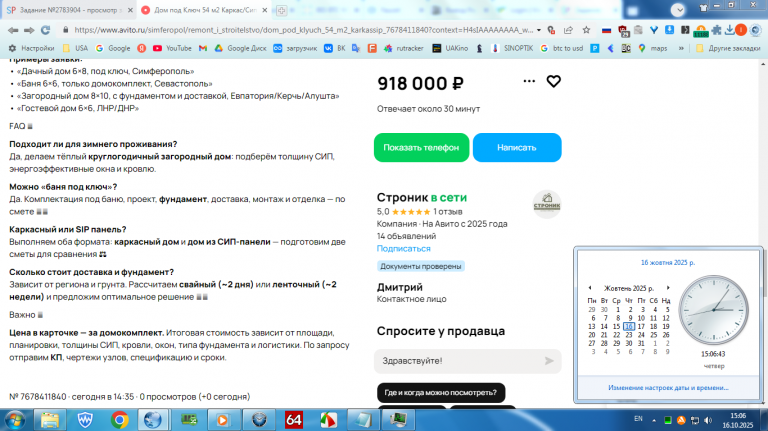Go to next month in calendar
The image size is (768, 431).
click(668, 288)
